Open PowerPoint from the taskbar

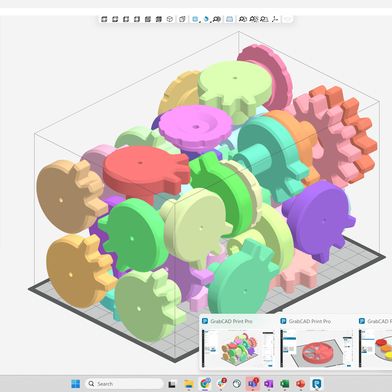[300, 384]
